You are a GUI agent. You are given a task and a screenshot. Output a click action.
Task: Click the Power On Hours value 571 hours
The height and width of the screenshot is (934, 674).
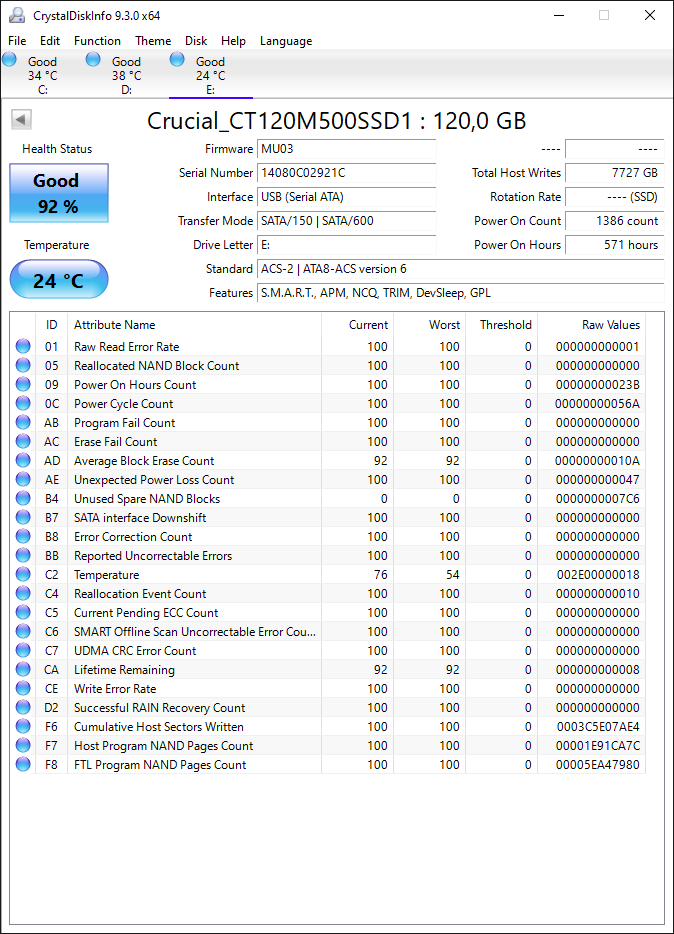point(614,245)
